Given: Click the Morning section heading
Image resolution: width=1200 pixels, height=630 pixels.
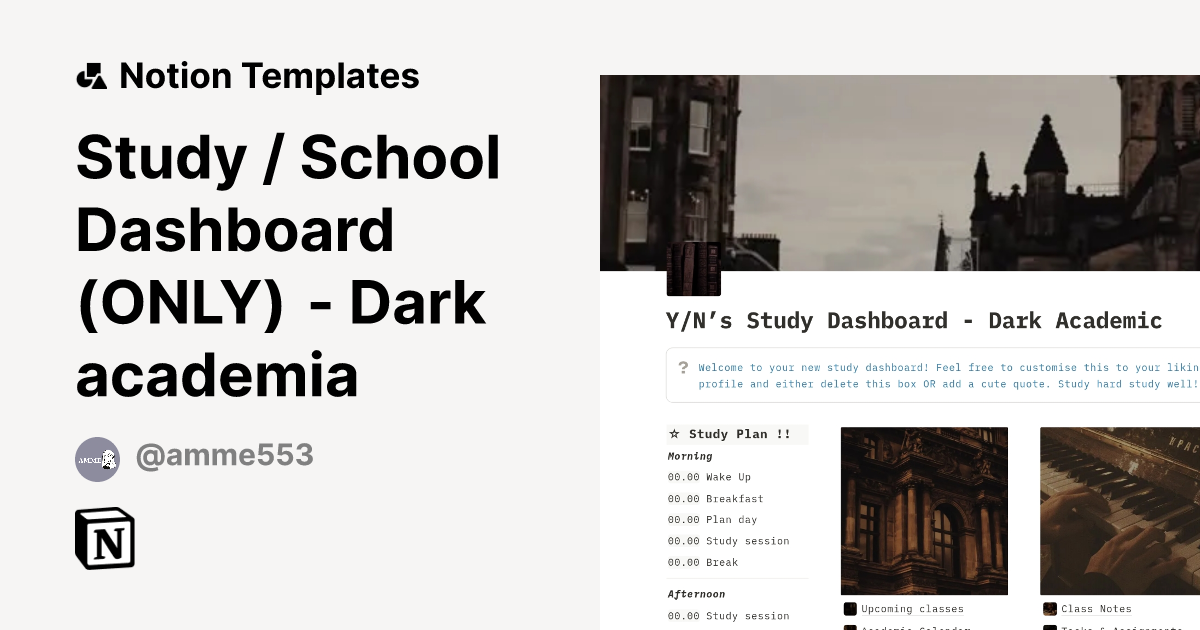Looking at the screenshot, I should (690, 456).
